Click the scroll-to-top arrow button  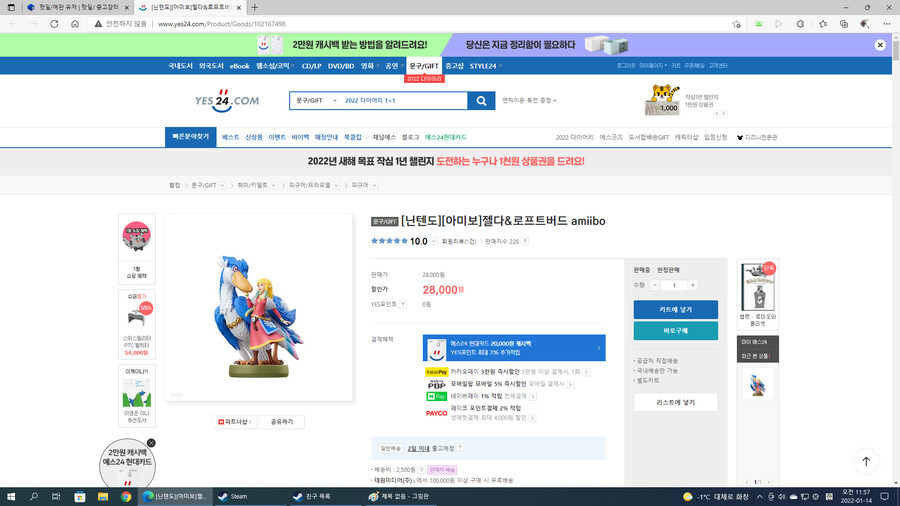(866, 461)
